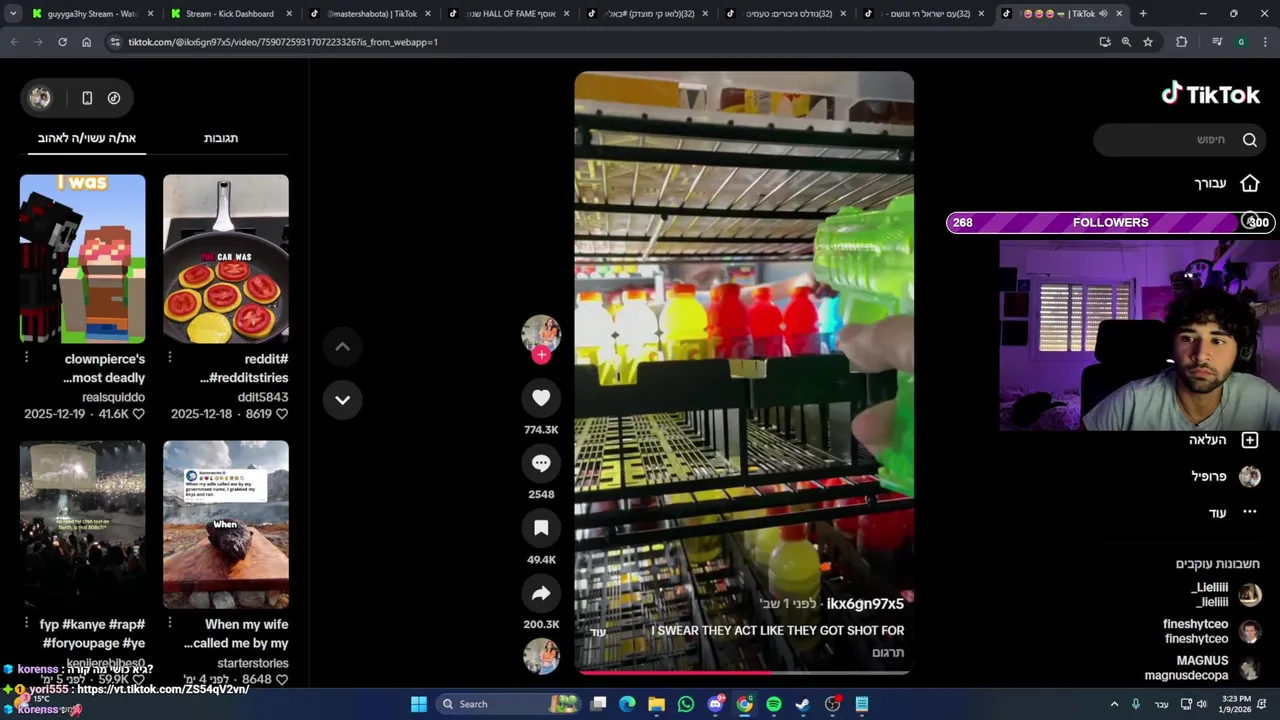The image size is (1280, 720).
Task: Open WhatsApp from the taskbar
Action: click(686, 704)
